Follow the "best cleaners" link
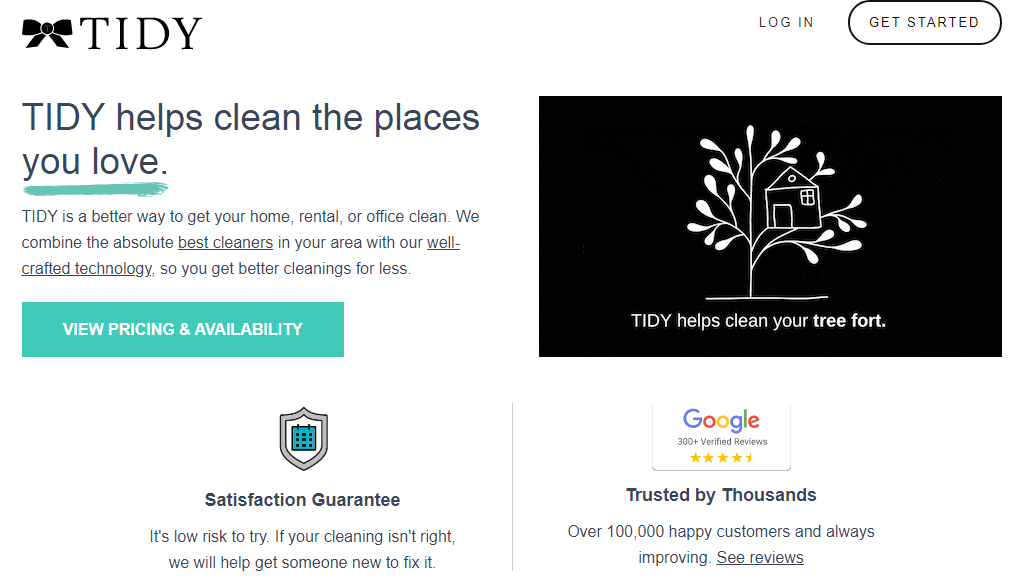 point(225,243)
